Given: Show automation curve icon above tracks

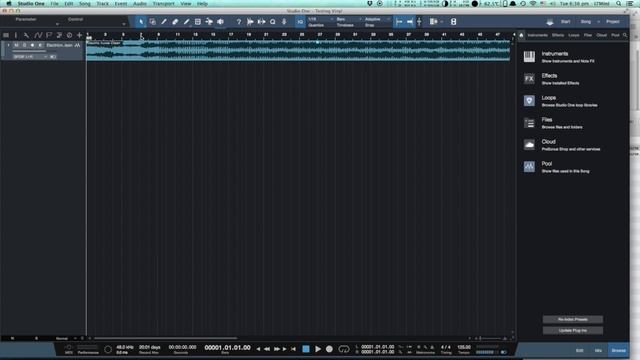Looking at the screenshot, I should pyautogui.click(x=38, y=36).
